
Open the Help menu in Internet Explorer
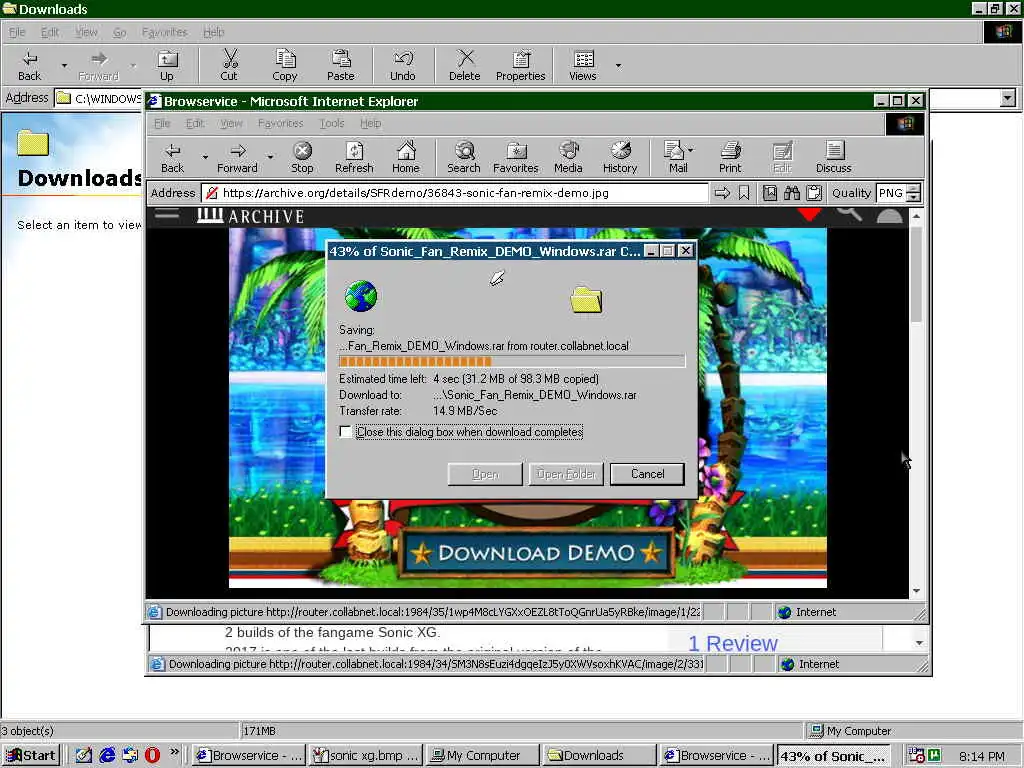pyautogui.click(x=370, y=123)
